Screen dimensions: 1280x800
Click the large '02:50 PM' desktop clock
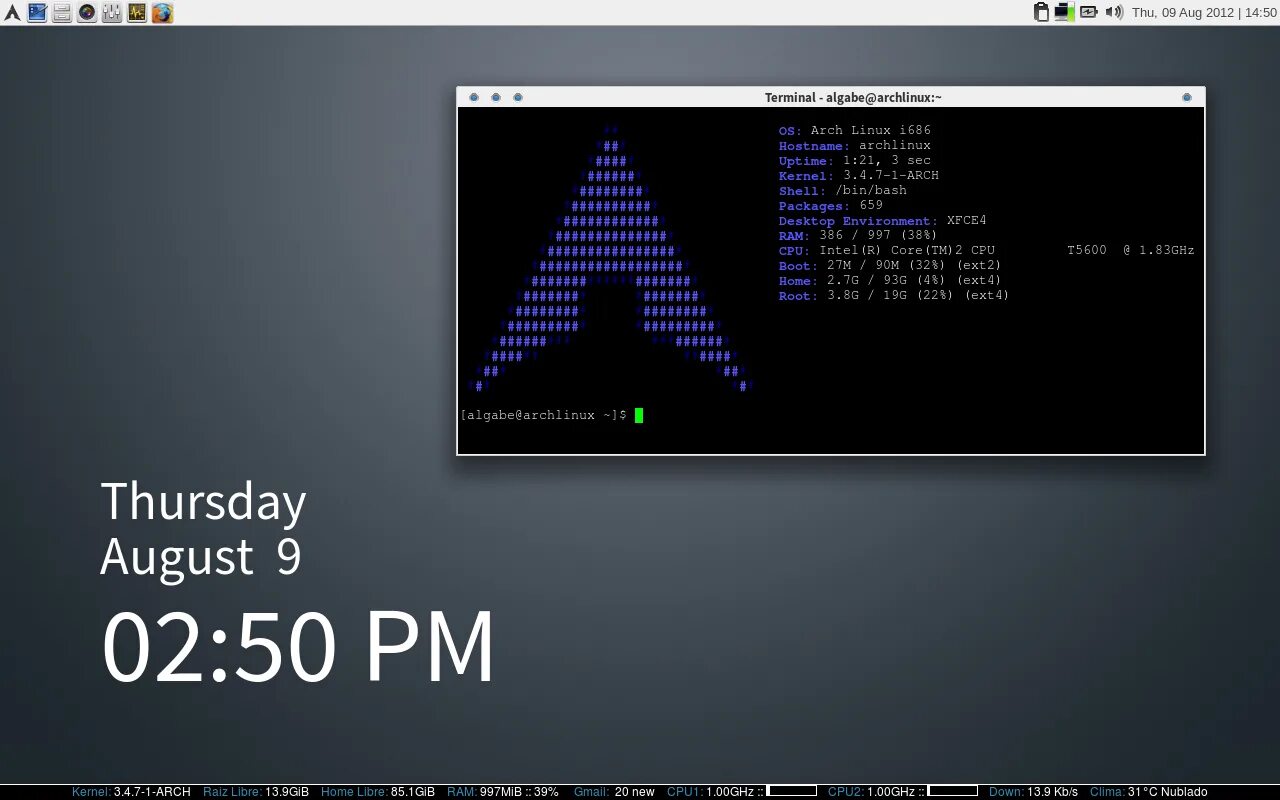click(x=298, y=646)
